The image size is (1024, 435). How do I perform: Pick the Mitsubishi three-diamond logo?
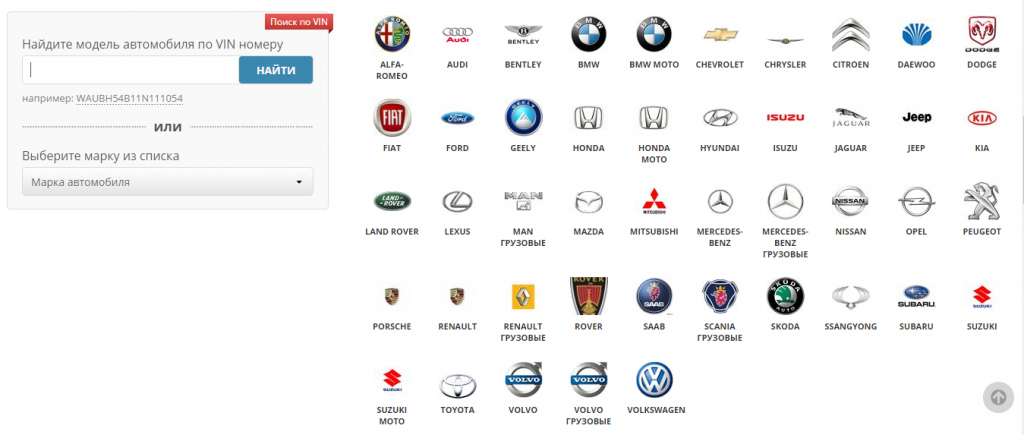coord(654,202)
